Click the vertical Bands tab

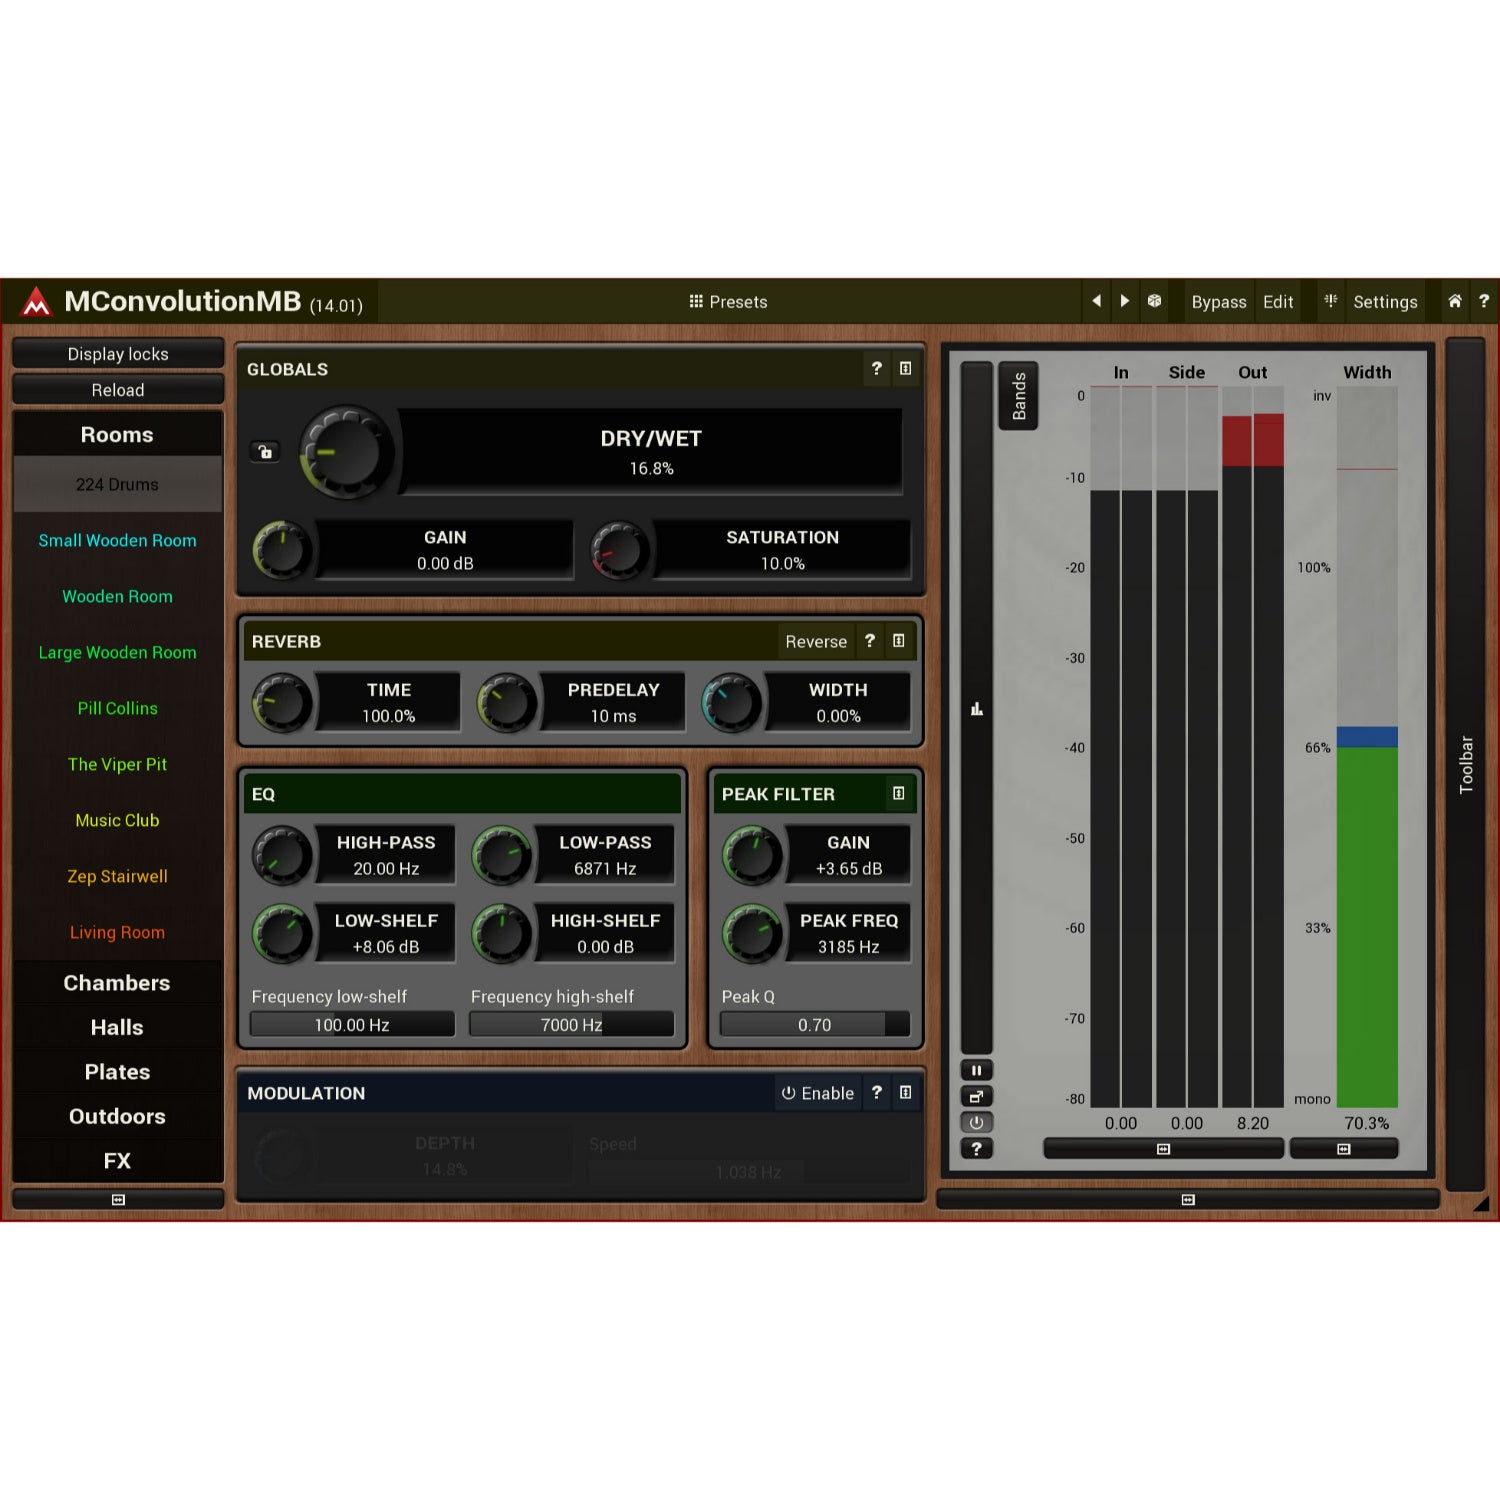pyautogui.click(x=1019, y=396)
